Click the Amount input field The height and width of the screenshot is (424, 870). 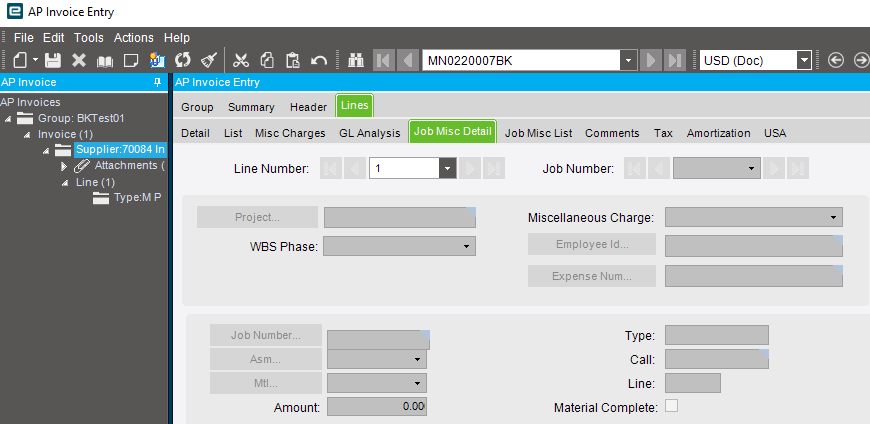[377, 407]
